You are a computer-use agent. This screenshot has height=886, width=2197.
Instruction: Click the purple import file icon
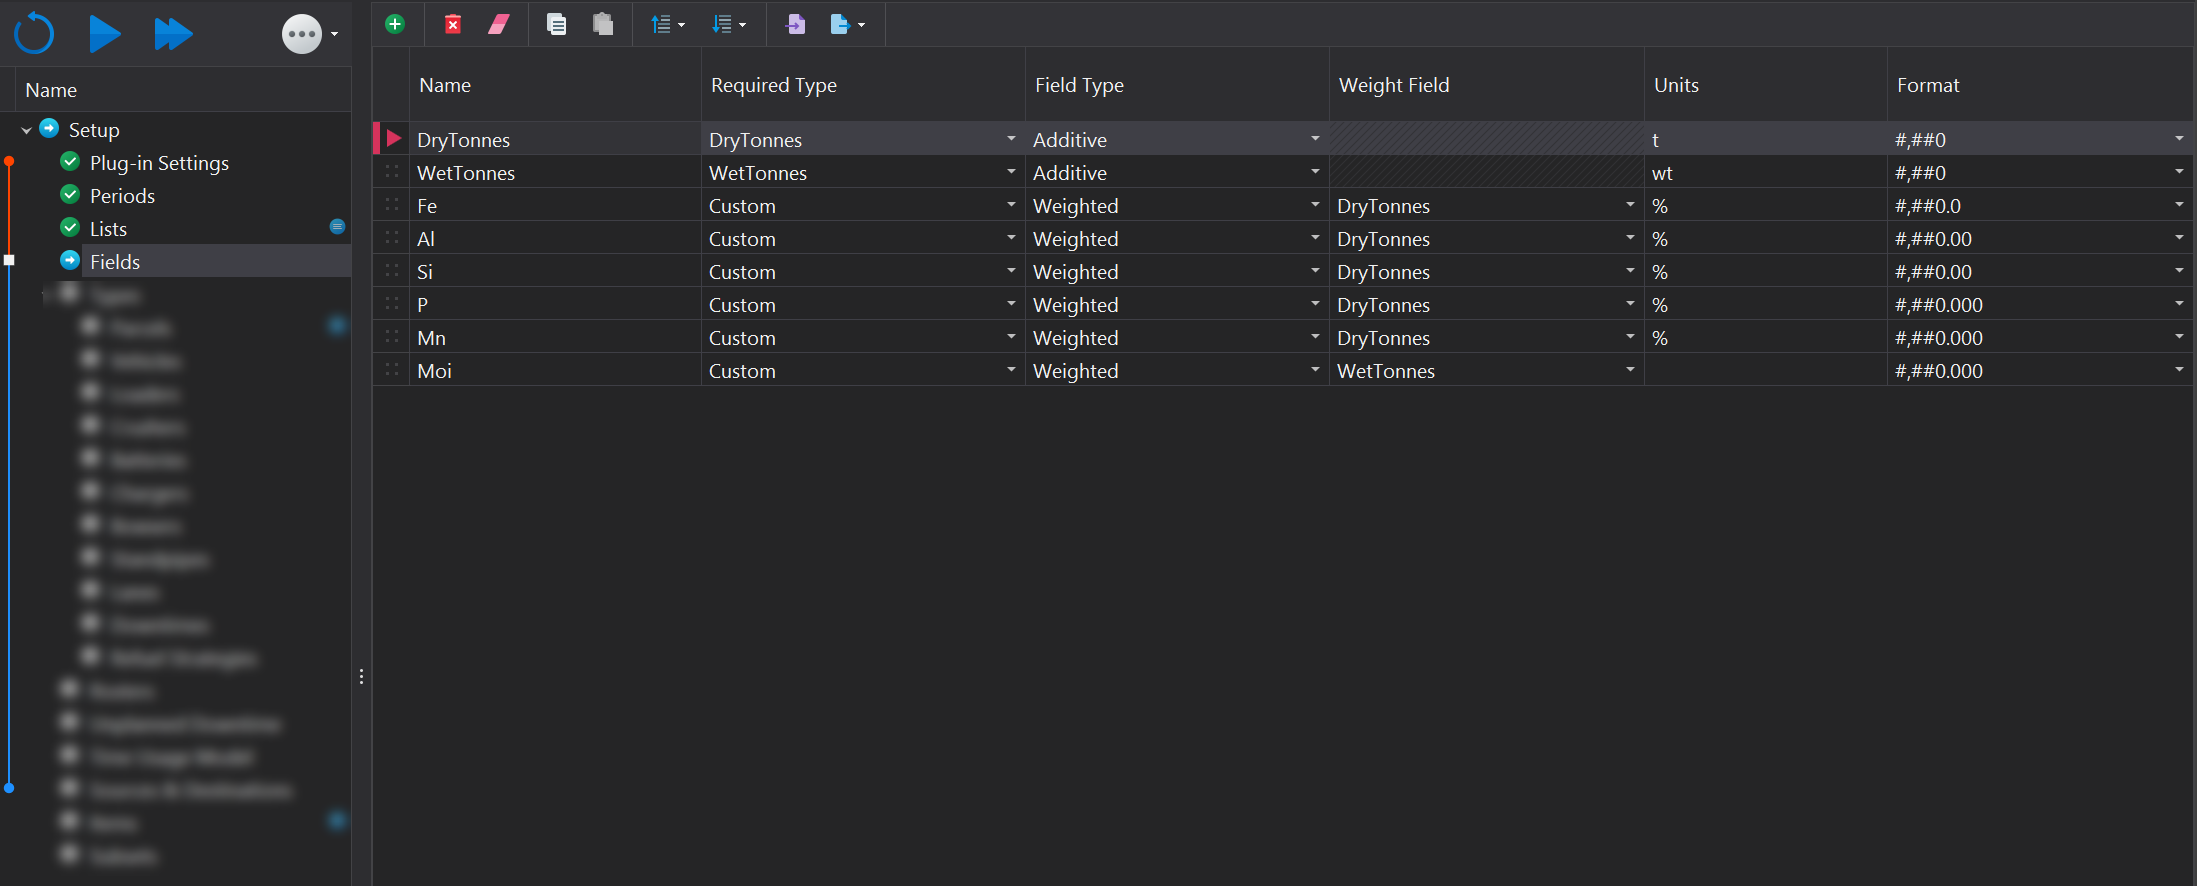796,24
